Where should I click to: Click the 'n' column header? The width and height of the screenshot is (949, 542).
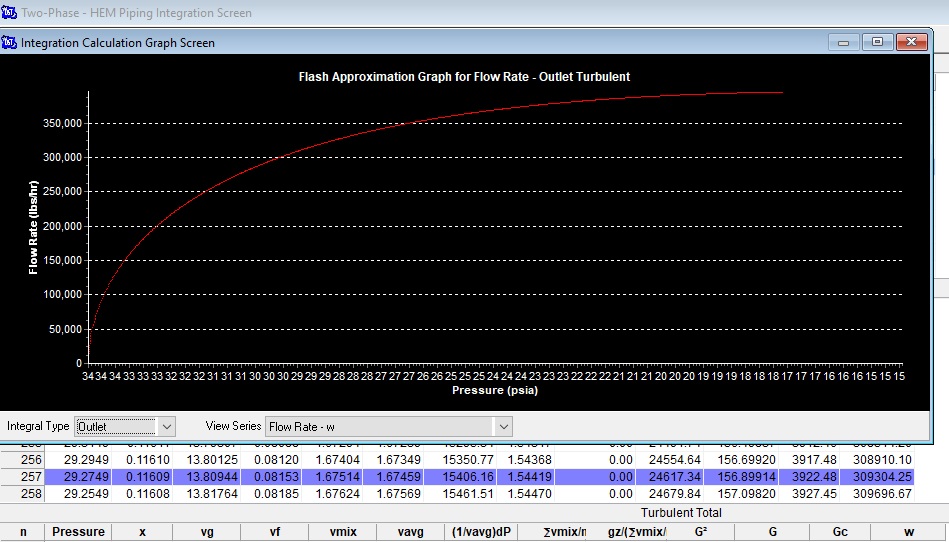tap(24, 532)
